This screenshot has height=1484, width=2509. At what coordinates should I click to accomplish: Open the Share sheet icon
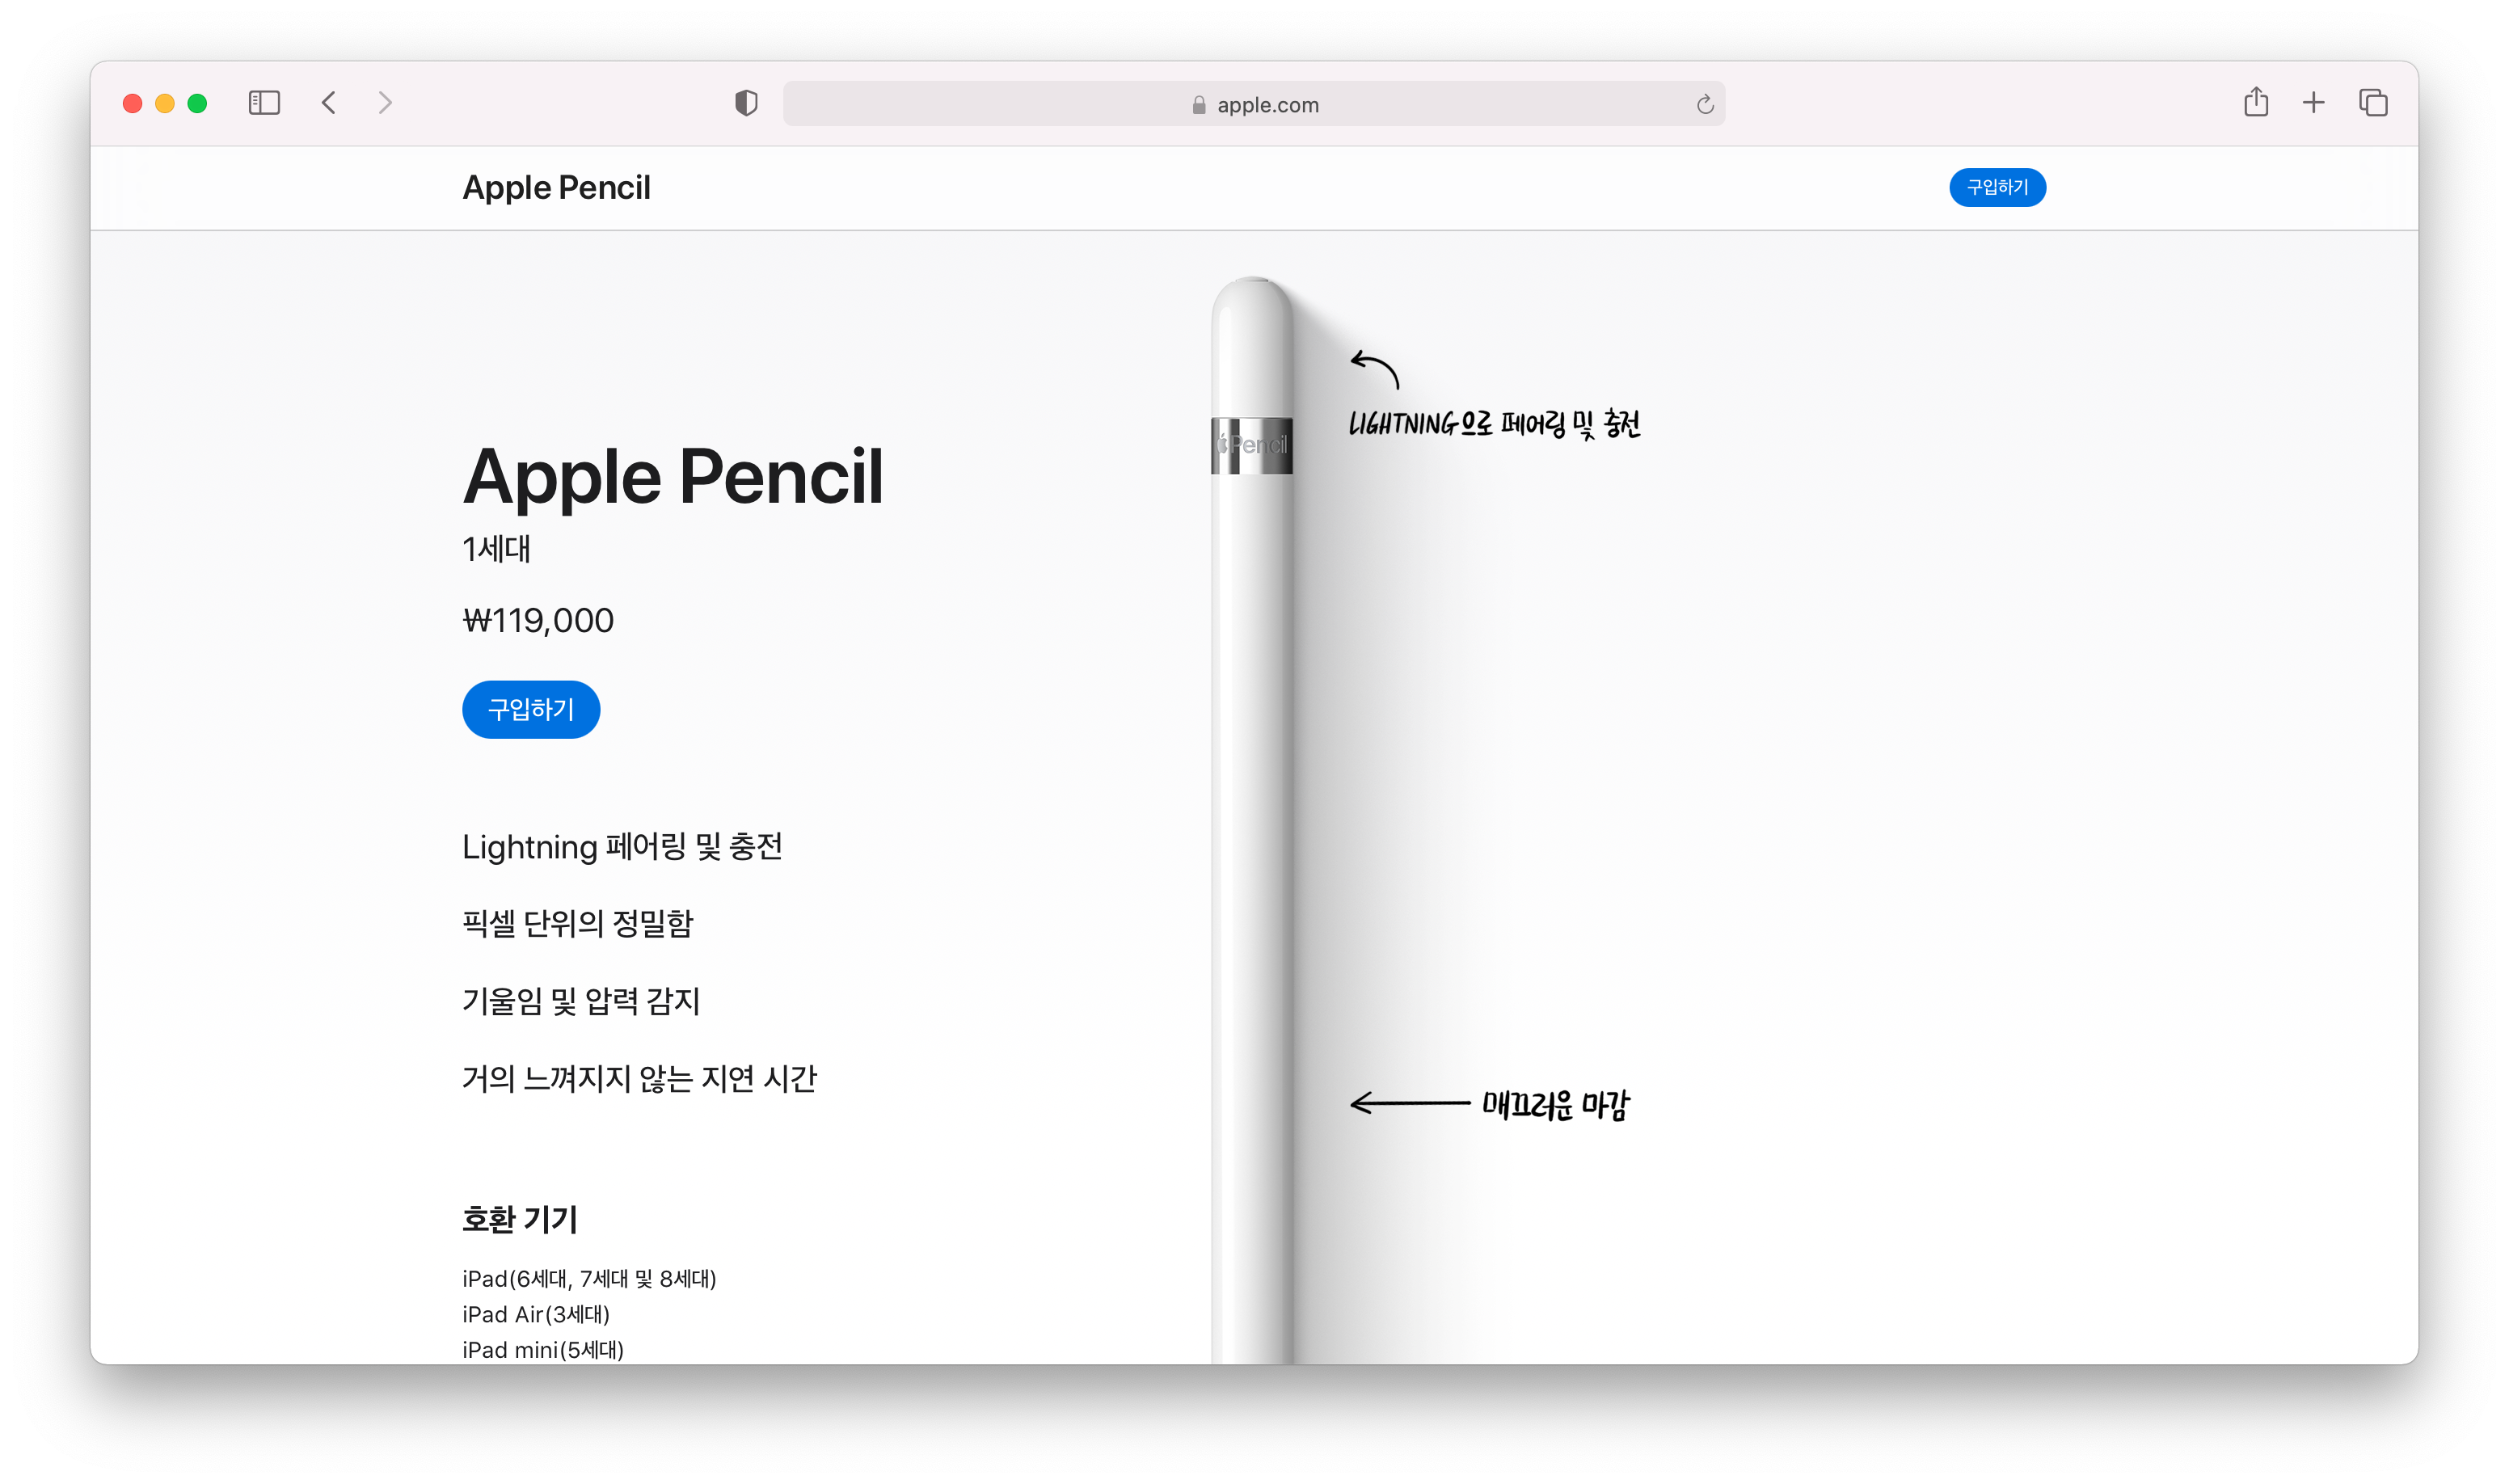click(2255, 102)
